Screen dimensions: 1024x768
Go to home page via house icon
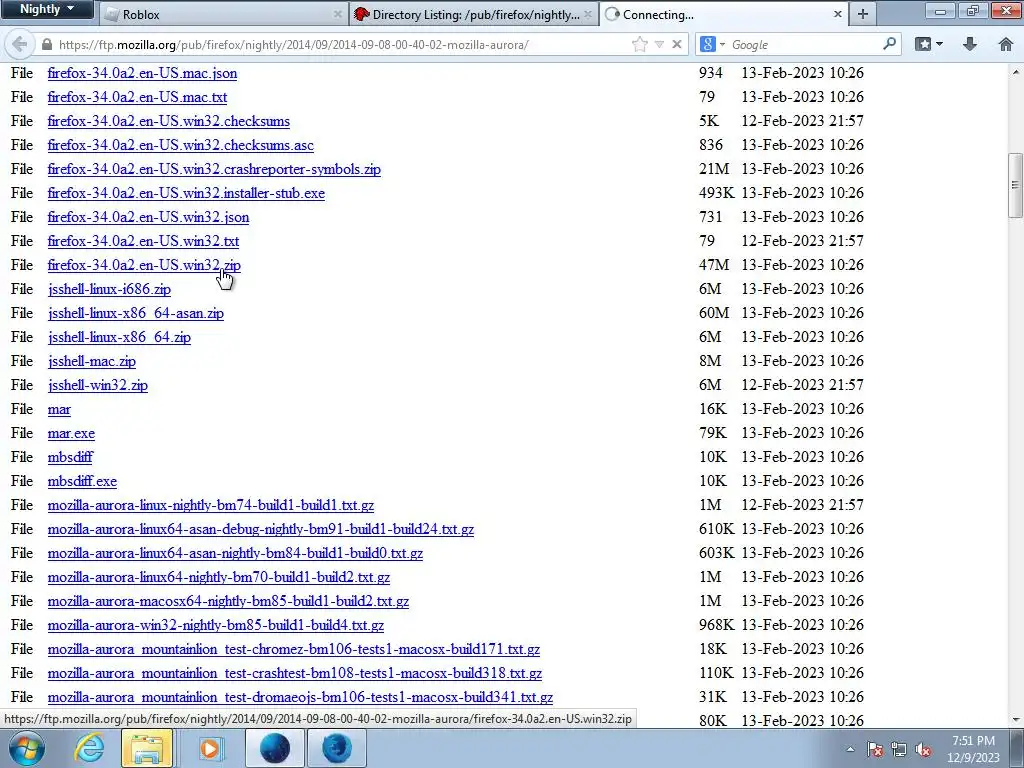pos(1006,44)
